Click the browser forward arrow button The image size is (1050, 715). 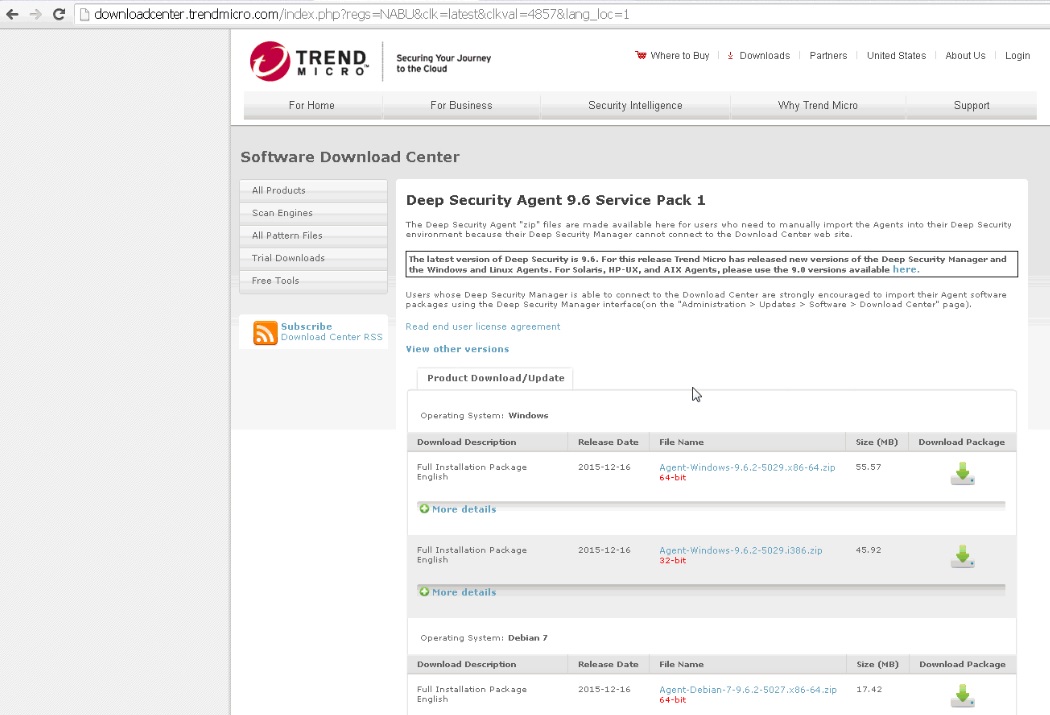[x=36, y=14]
